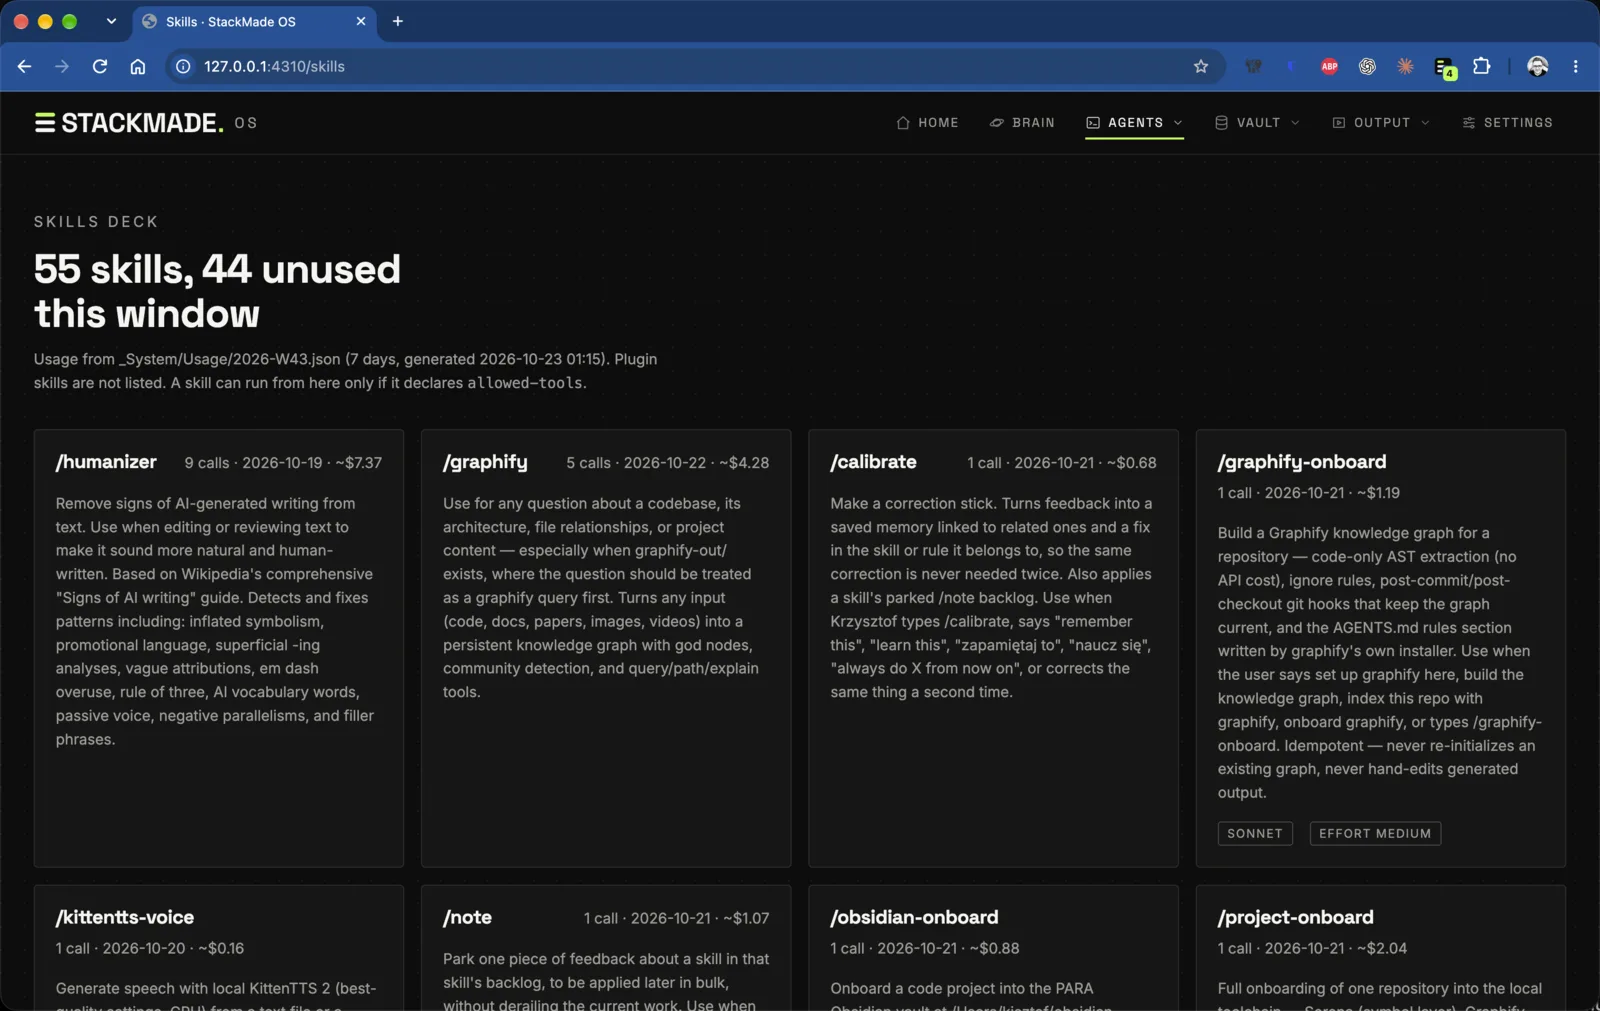Image resolution: width=1600 pixels, height=1011 pixels.
Task: Open the StackMade hamburger menu icon
Action: pos(44,123)
